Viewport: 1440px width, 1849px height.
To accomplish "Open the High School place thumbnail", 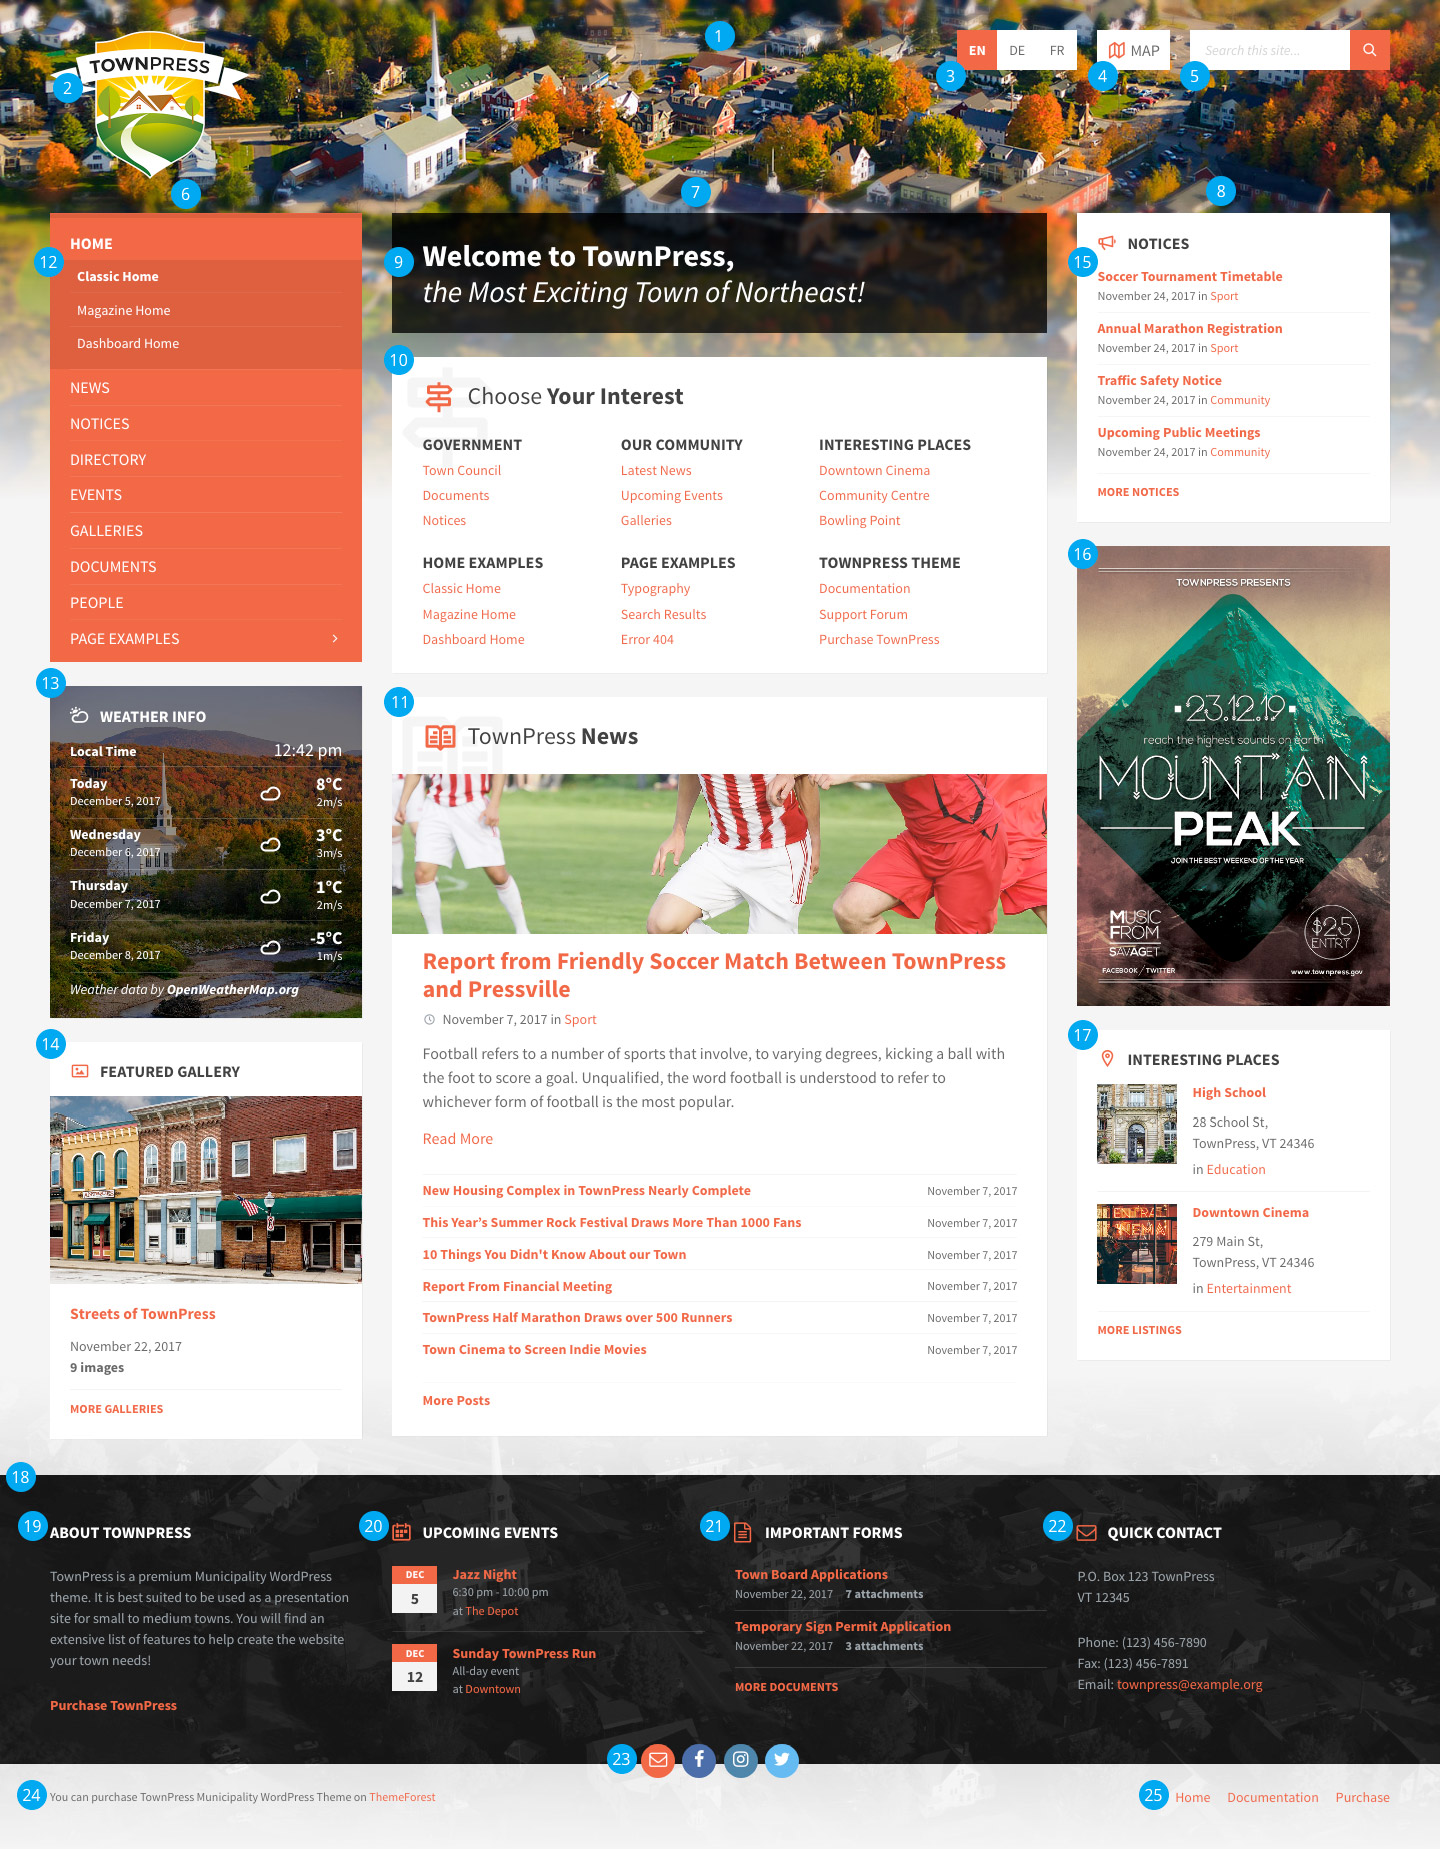I will [x=1137, y=1124].
